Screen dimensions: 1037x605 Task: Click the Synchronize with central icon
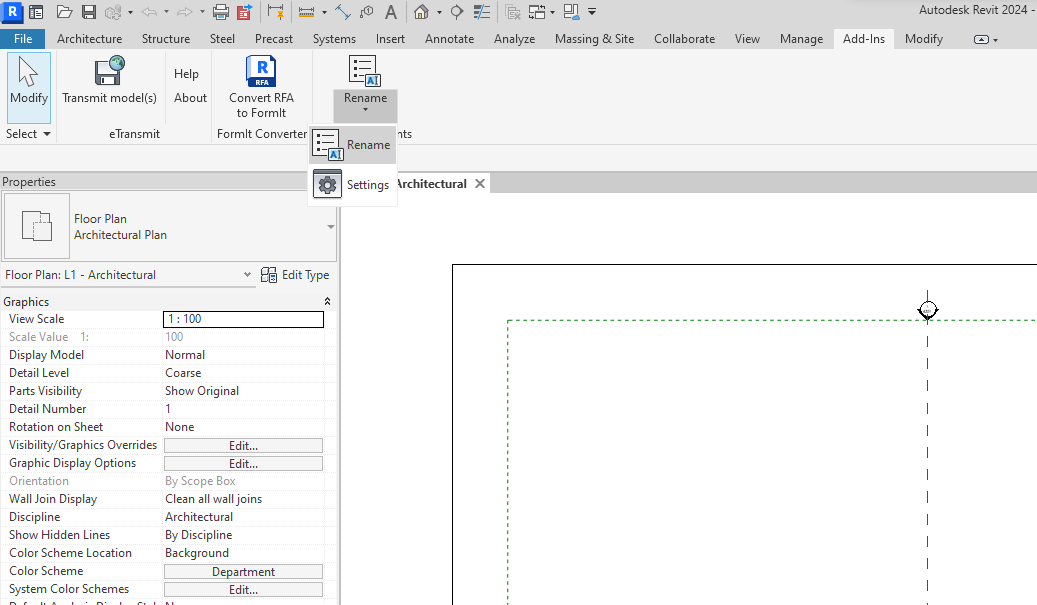tap(113, 12)
